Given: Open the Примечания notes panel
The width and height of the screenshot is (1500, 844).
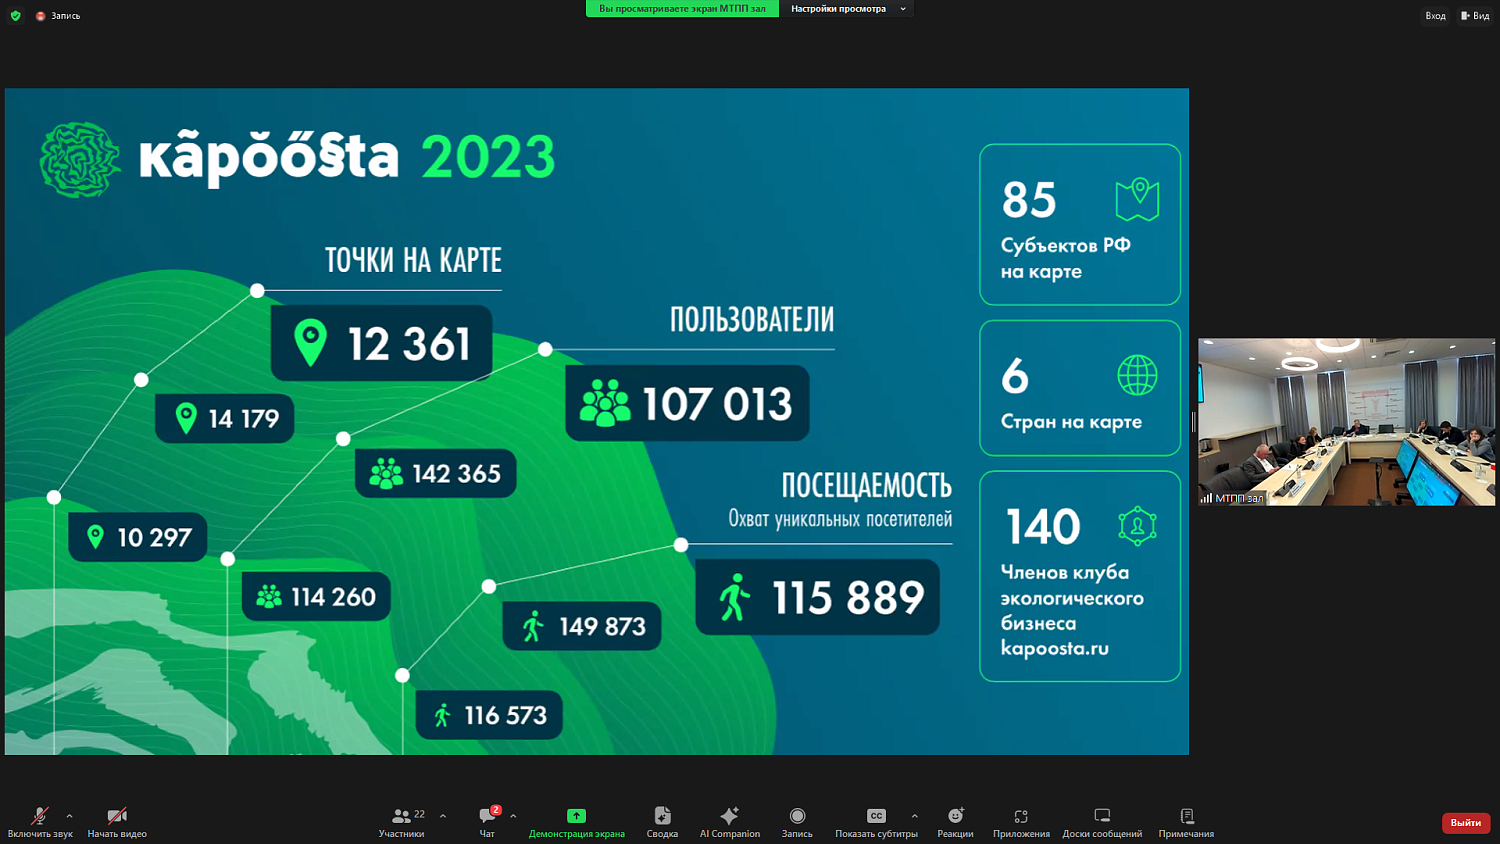Looking at the screenshot, I should pyautogui.click(x=1186, y=821).
